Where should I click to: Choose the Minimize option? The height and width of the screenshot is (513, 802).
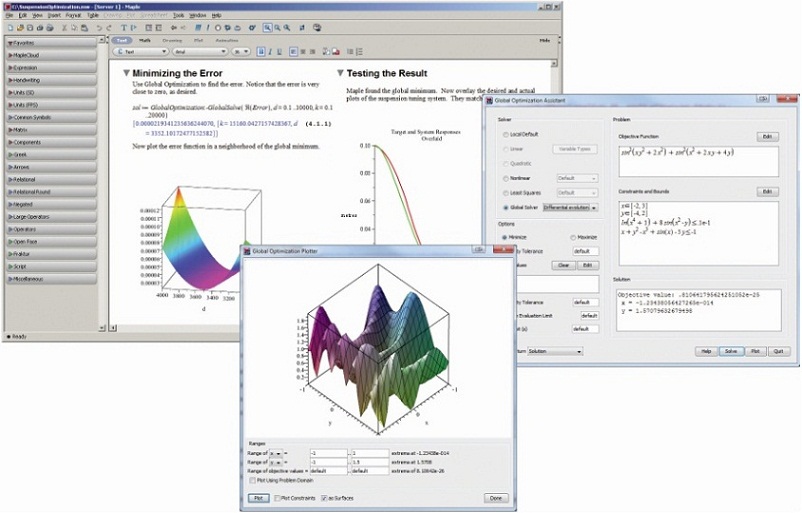coord(504,237)
